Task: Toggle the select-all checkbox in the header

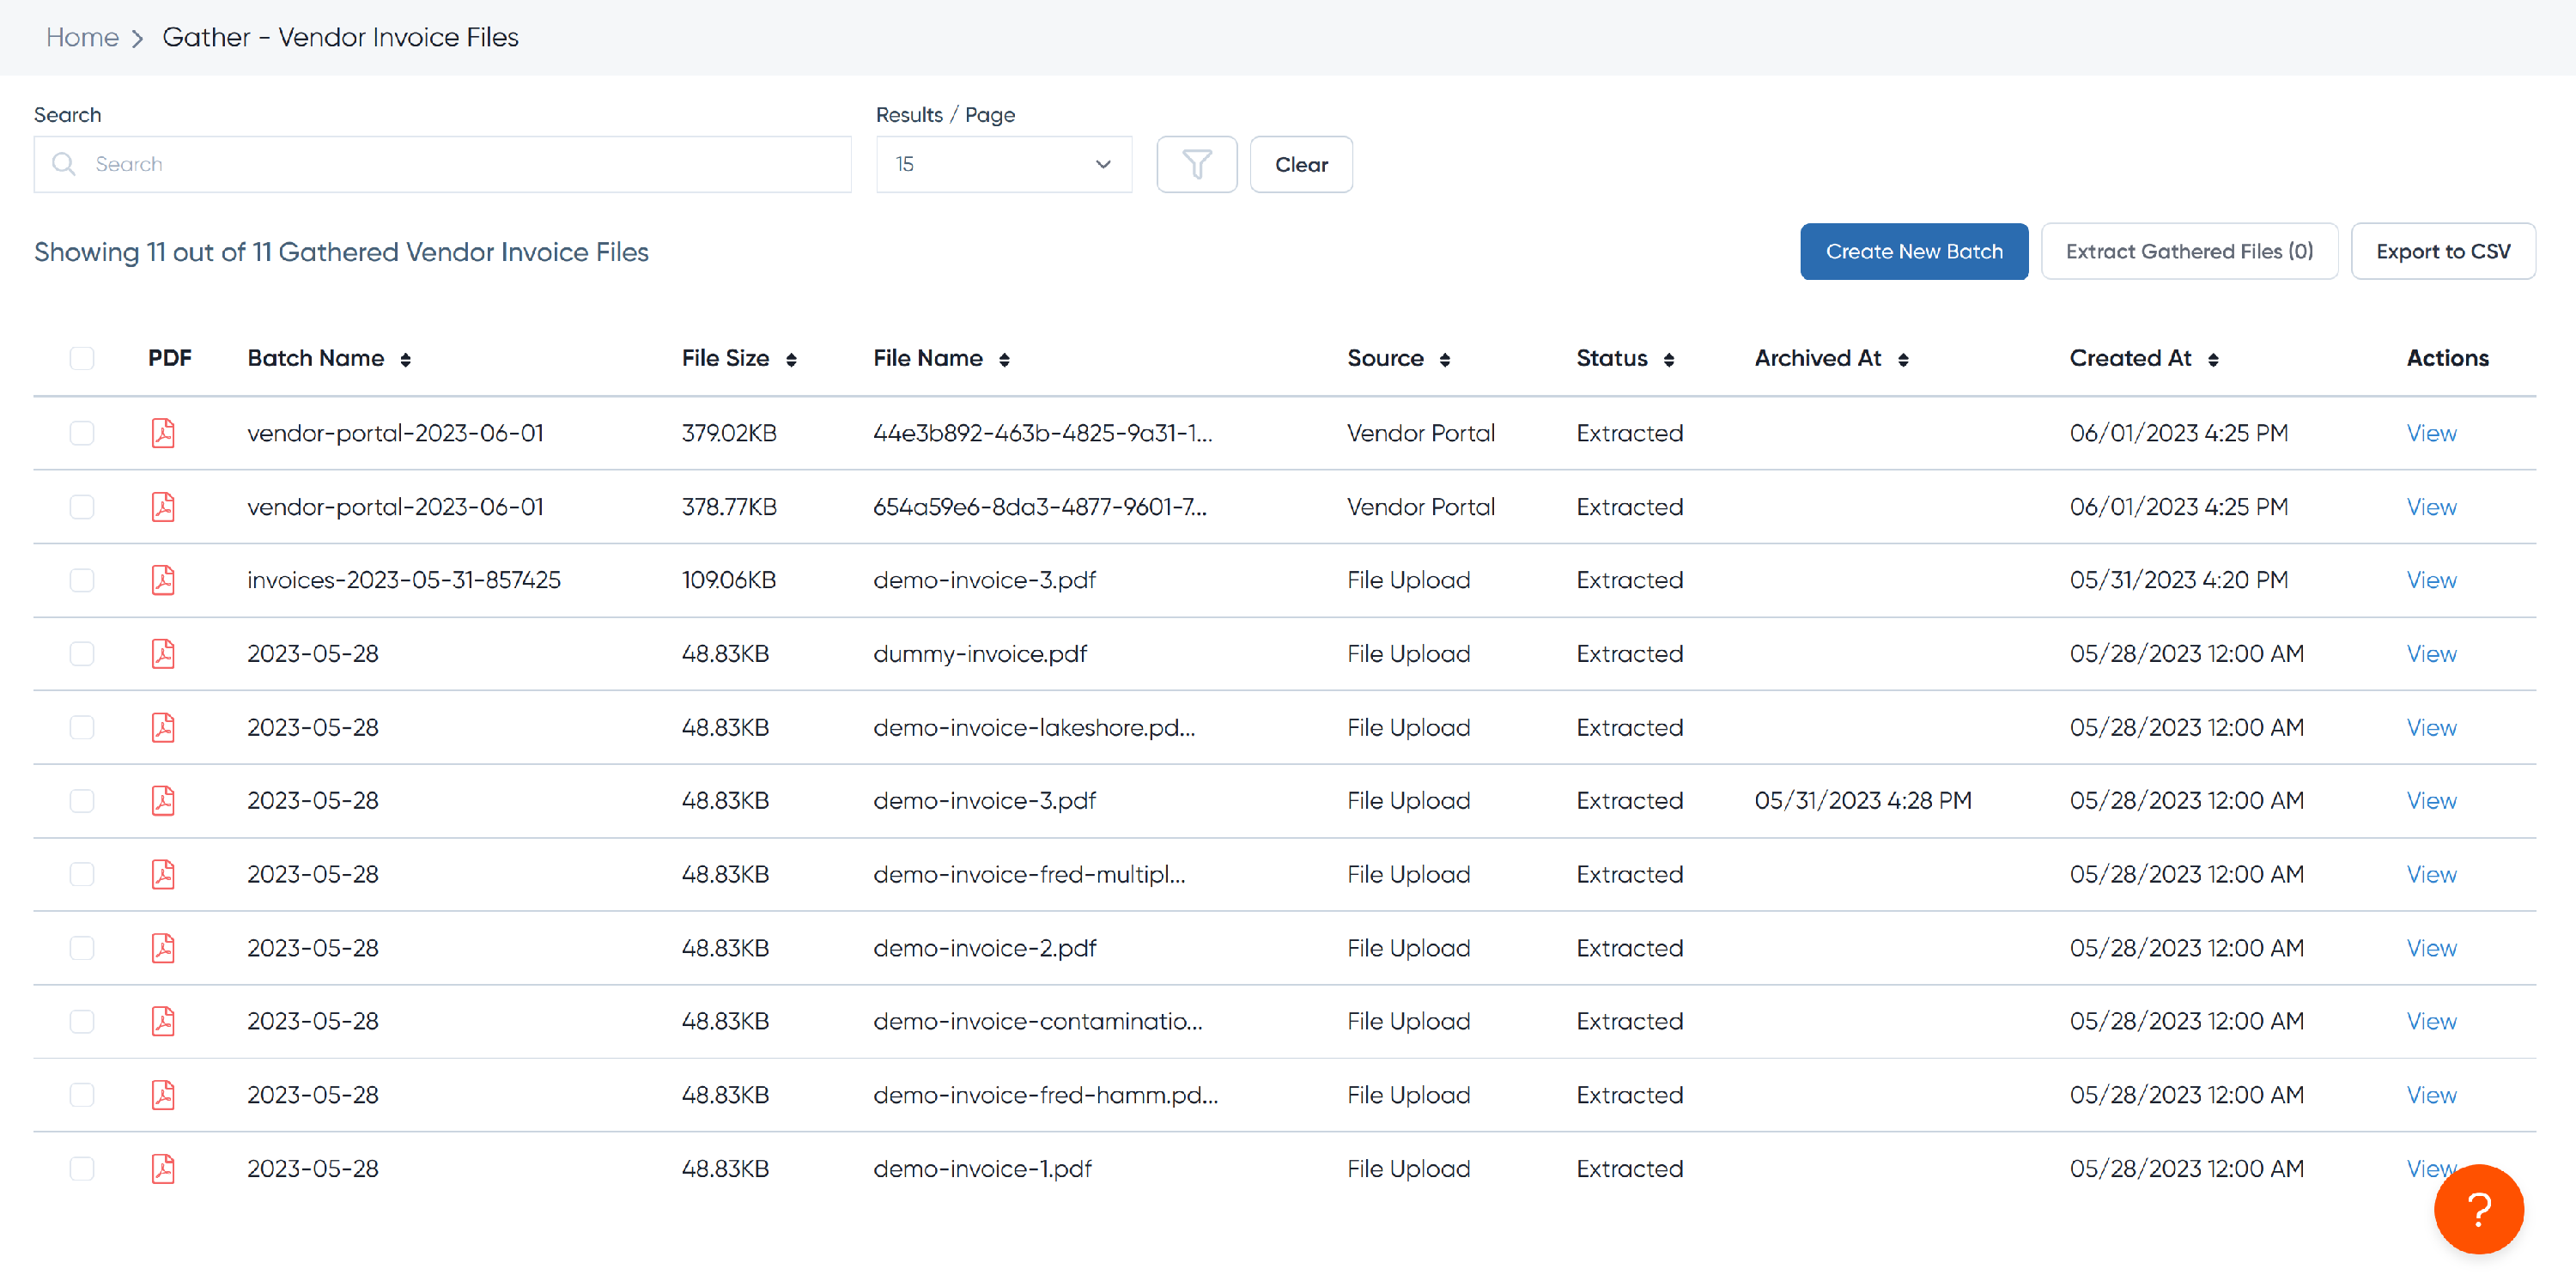Action: [82, 358]
